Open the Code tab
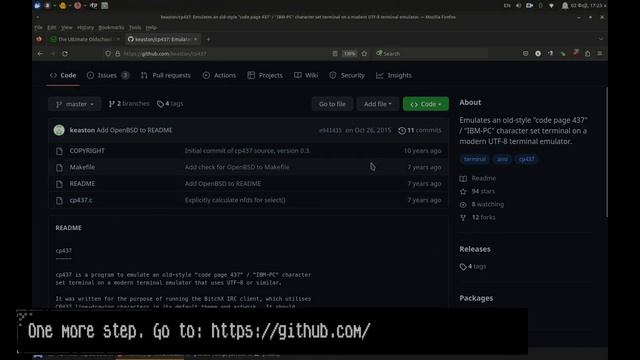 pos(63,75)
